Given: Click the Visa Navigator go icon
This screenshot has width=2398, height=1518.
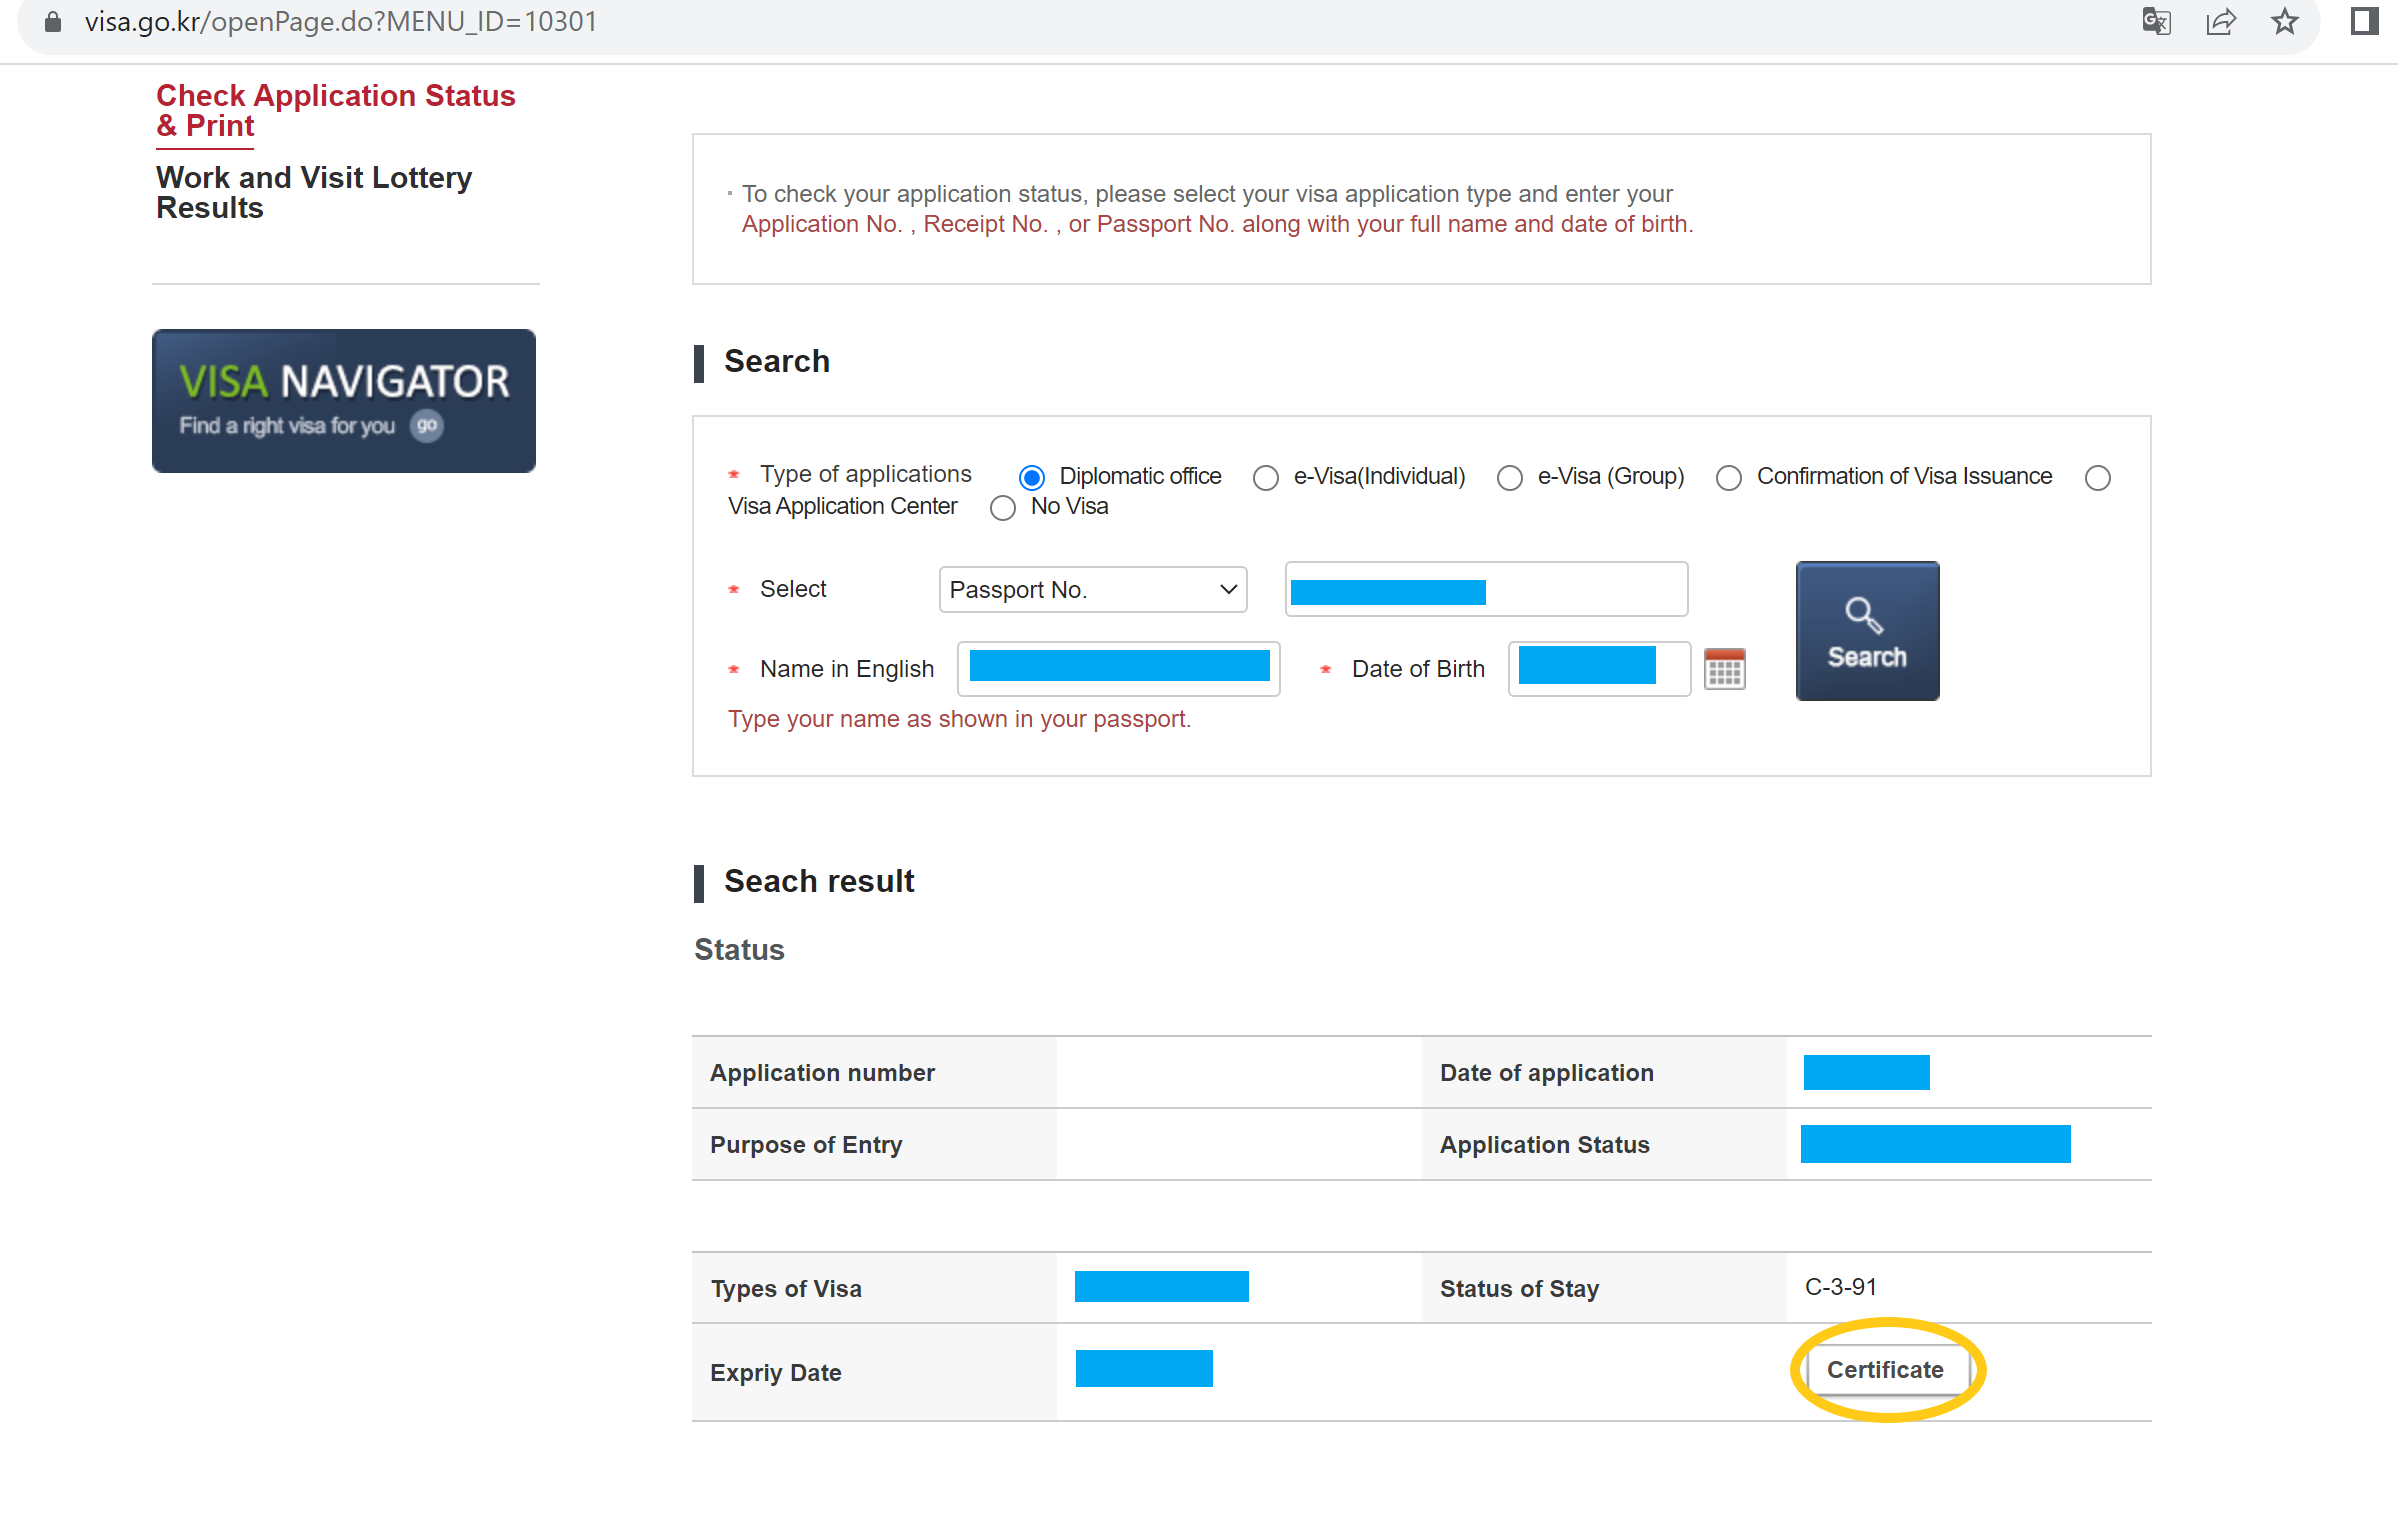Looking at the screenshot, I should [x=427, y=426].
